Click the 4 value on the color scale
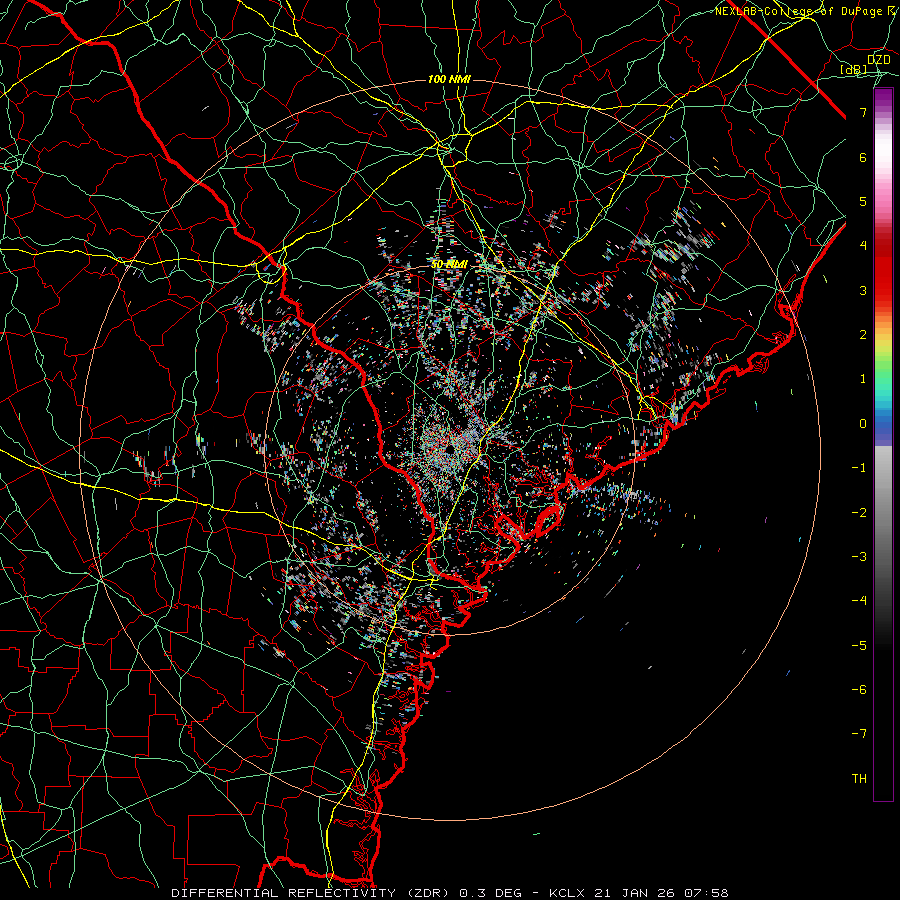The height and width of the screenshot is (900, 900). [863, 246]
